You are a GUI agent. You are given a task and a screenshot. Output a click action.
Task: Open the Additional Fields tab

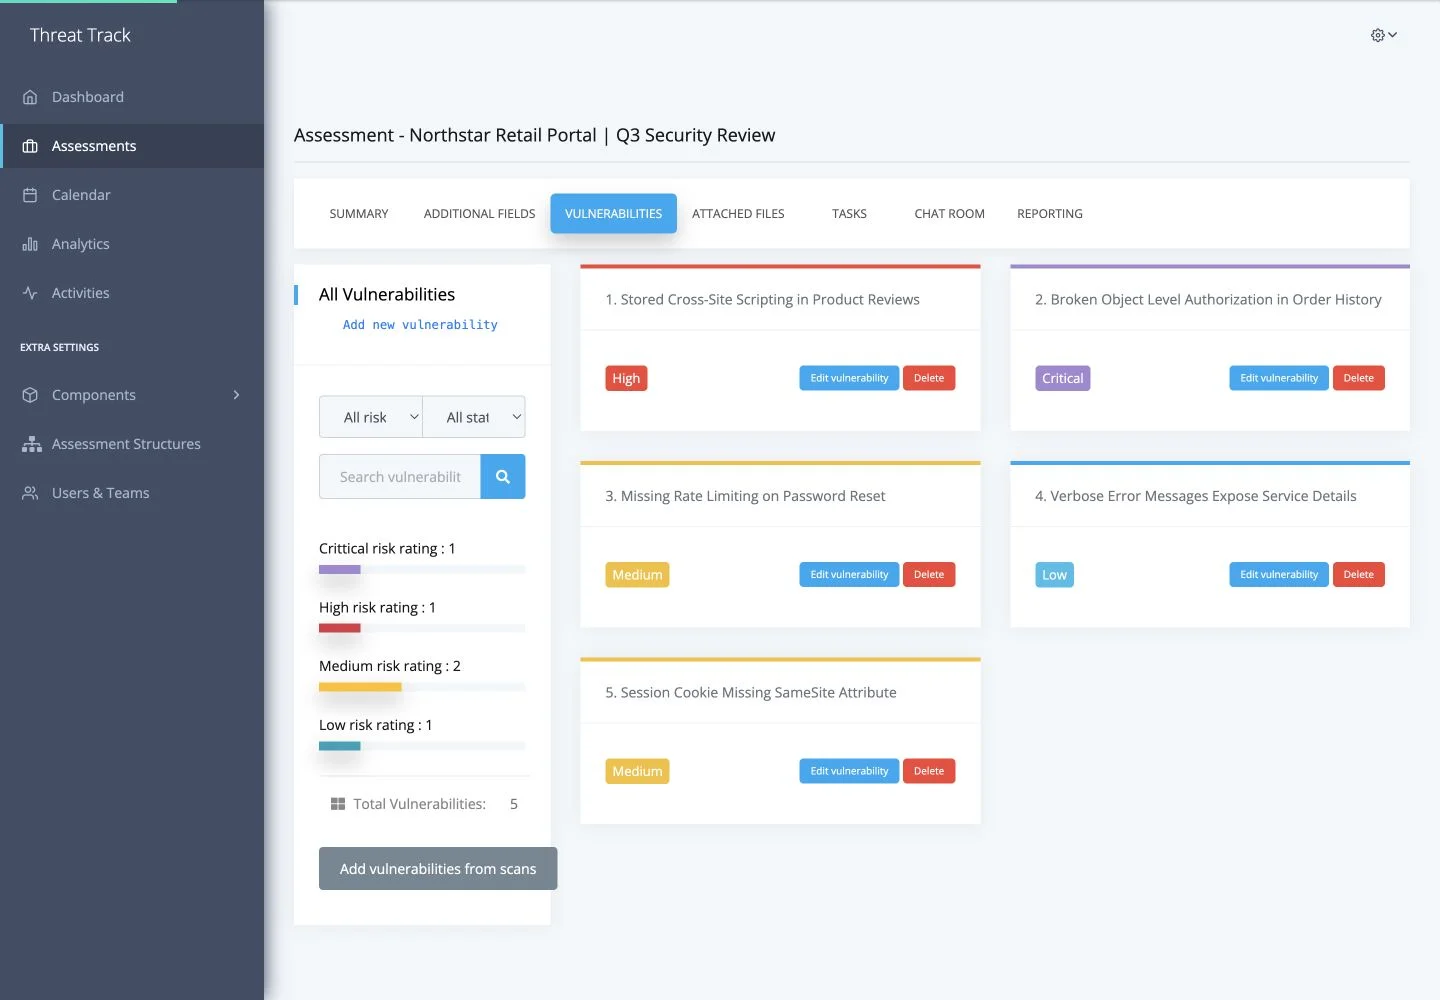click(x=479, y=214)
